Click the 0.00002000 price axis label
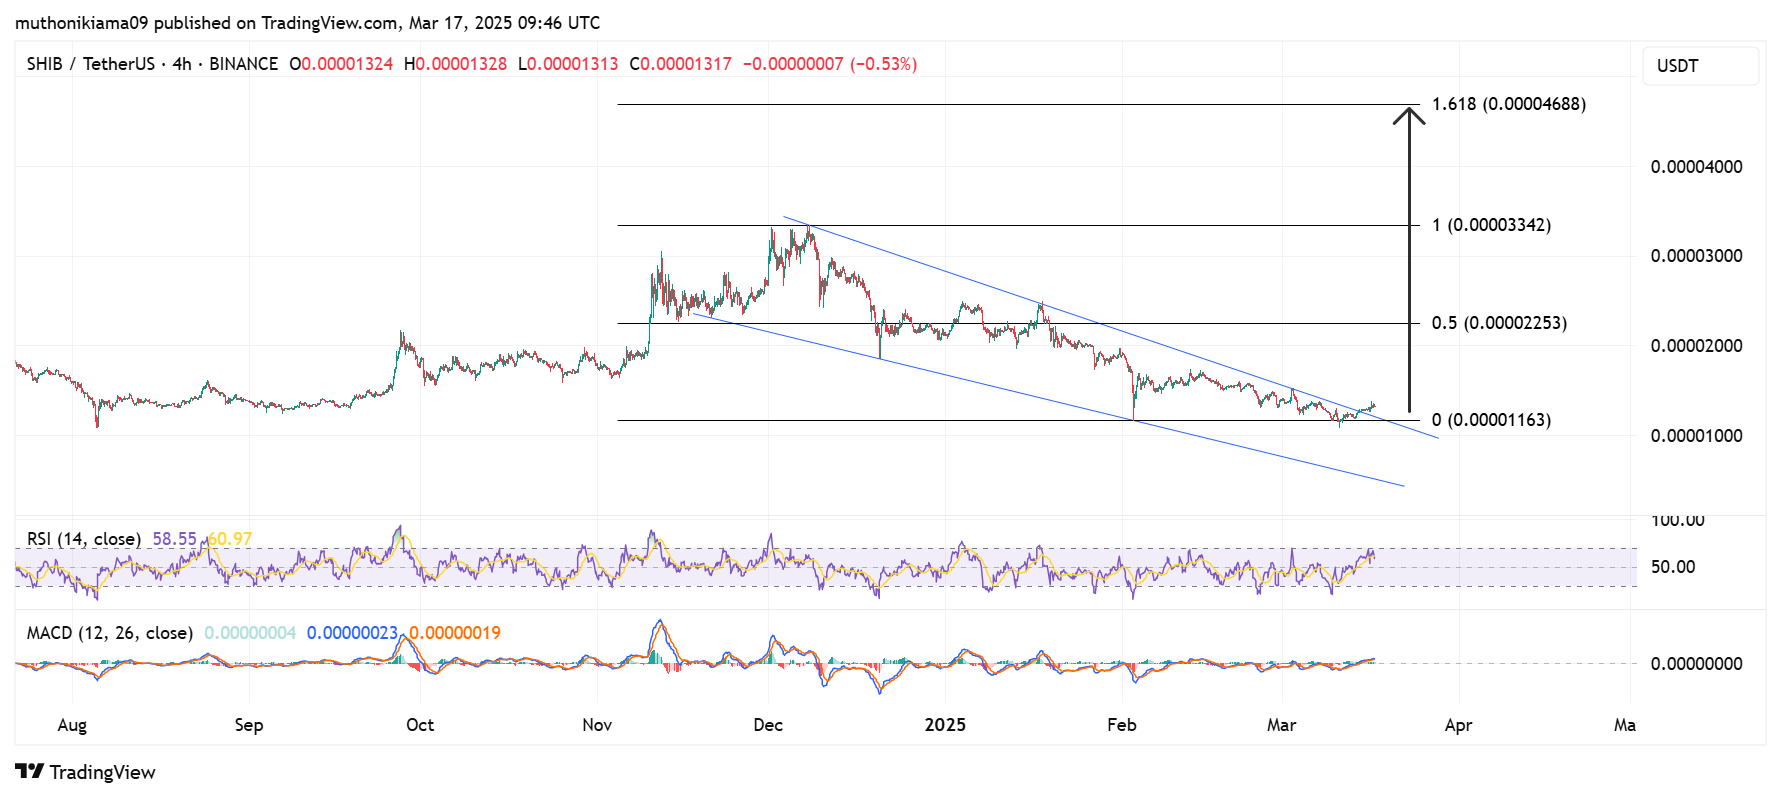Image resolution: width=1781 pixels, height=798 pixels. pos(1697,346)
